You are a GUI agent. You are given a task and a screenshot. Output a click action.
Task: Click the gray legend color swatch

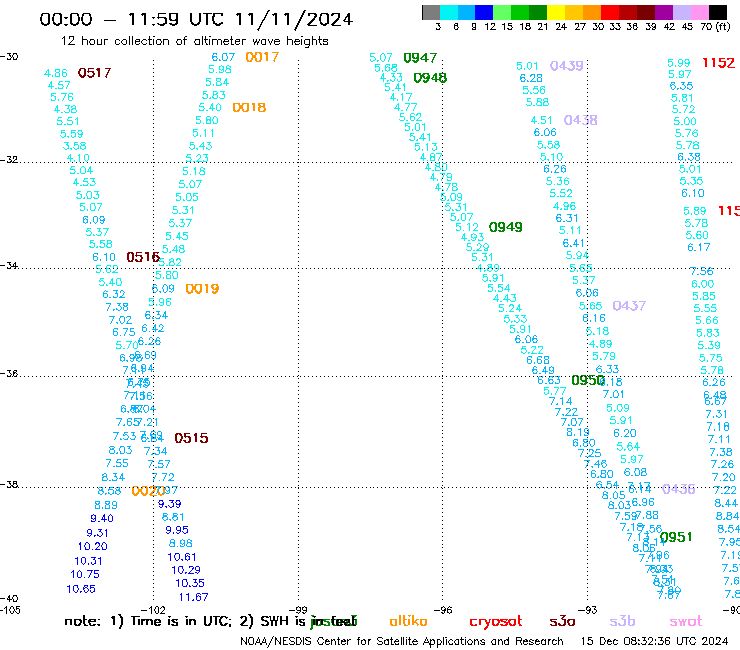431,12
